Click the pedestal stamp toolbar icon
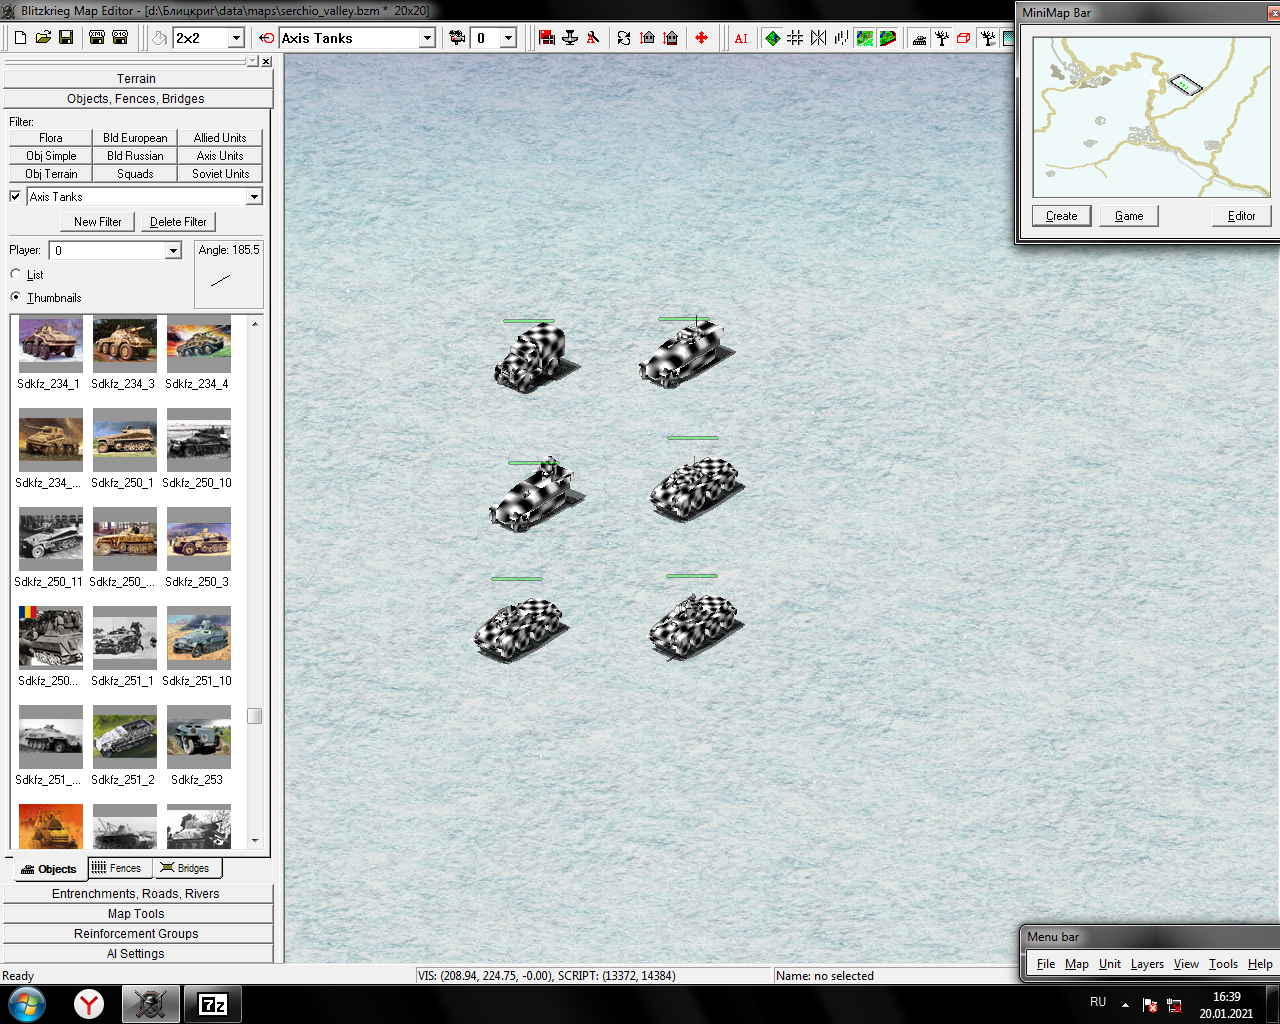Viewport: 1280px width, 1024px height. tap(570, 38)
